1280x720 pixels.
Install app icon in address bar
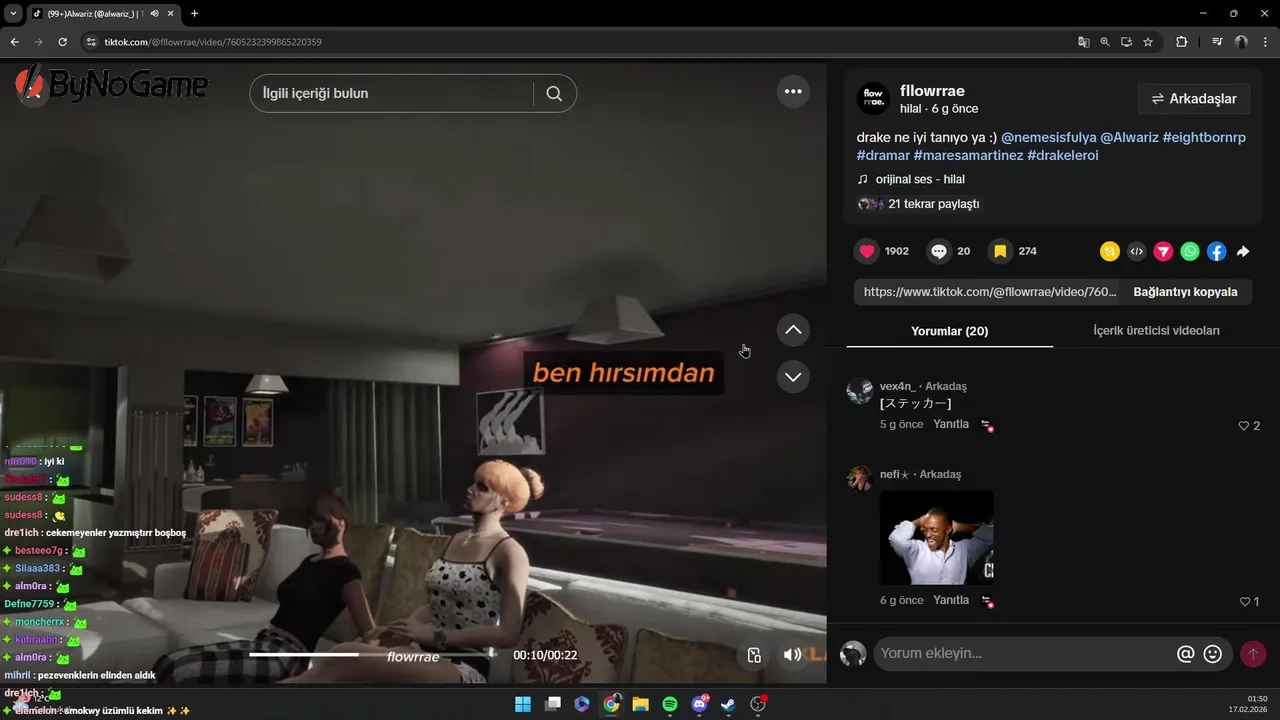tap(1126, 42)
